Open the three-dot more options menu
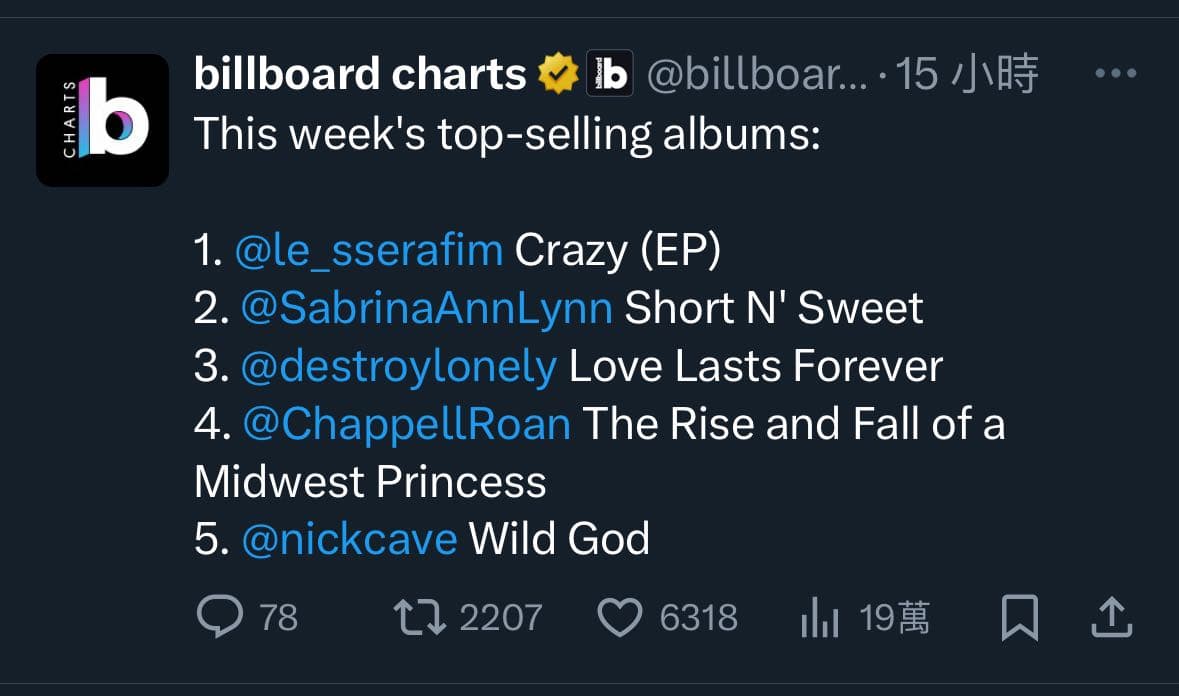The width and height of the screenshot is (1179, 696). point(1116,74)
